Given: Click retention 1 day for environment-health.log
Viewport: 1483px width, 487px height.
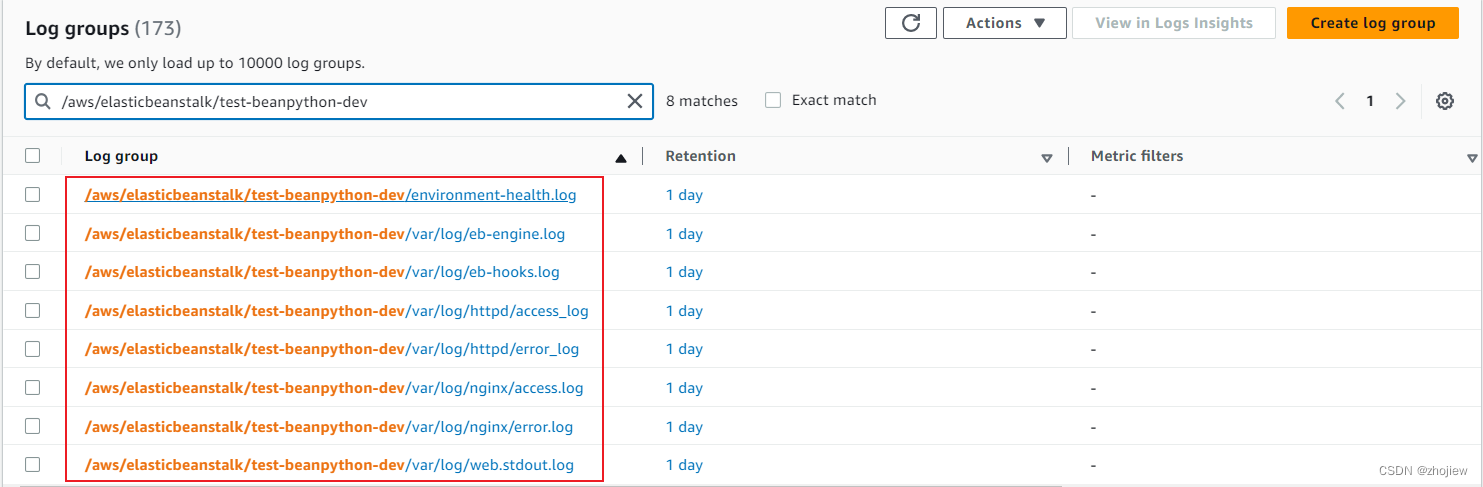Looking at the screenshot, I should point(685,195).
